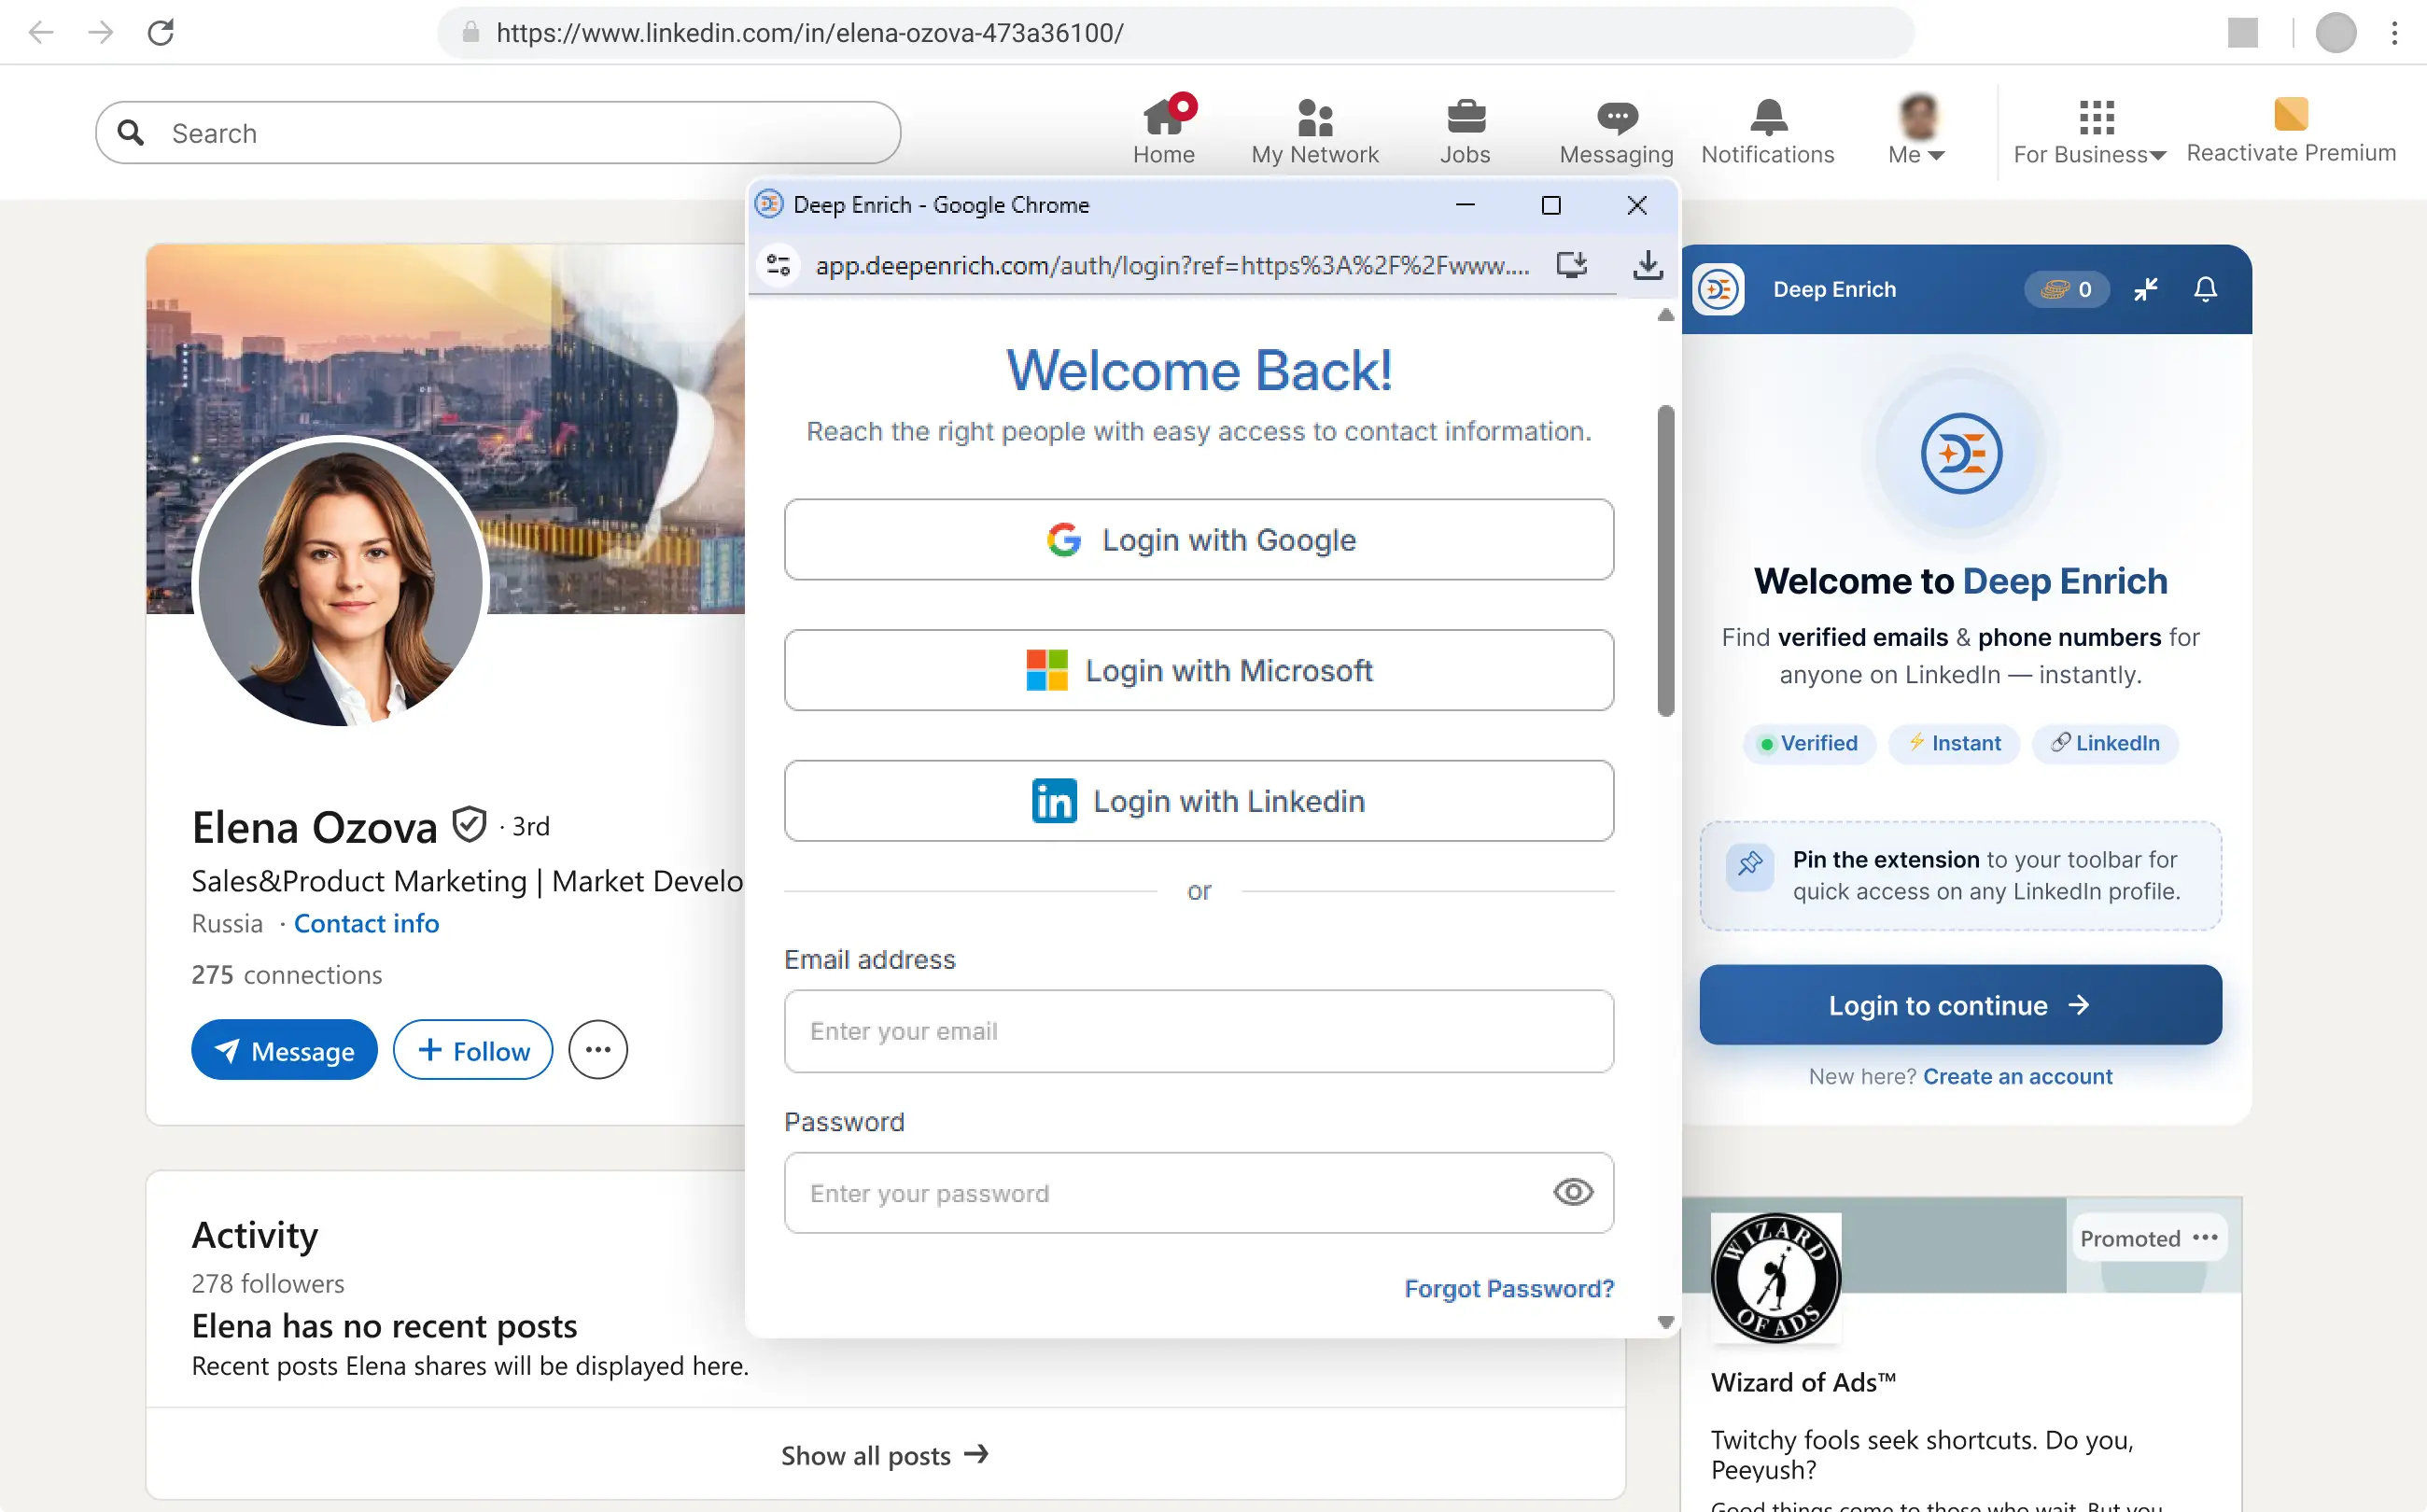Login with Microsoft button
Viewport: 2427px width, 1512px height.
(1198, 670)
